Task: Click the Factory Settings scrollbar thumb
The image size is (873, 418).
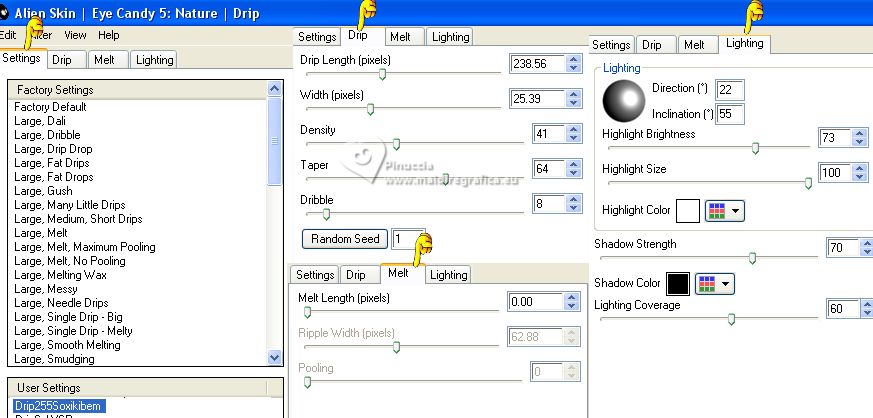Action: coord(274,141)
